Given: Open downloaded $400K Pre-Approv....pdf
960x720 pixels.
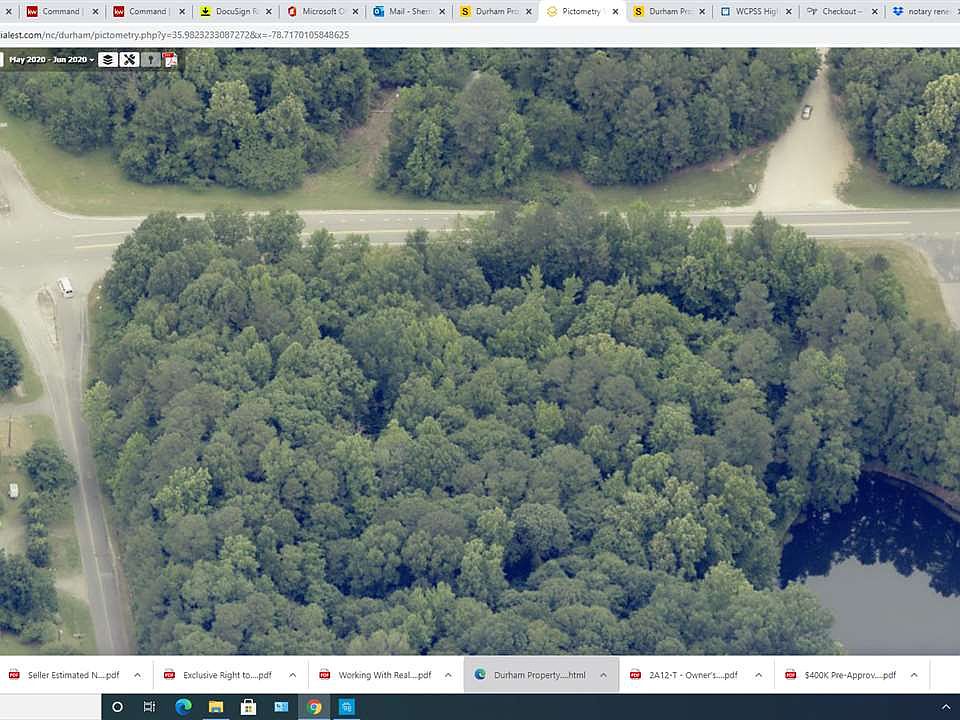Looking at the screenshot, I should 850,675.
